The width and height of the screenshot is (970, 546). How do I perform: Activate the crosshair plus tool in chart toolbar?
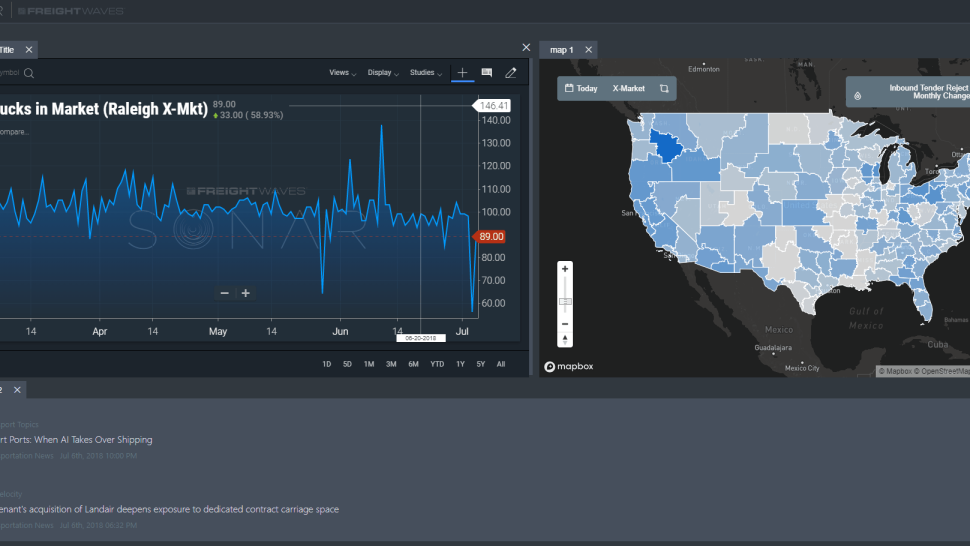click(462, 73)
